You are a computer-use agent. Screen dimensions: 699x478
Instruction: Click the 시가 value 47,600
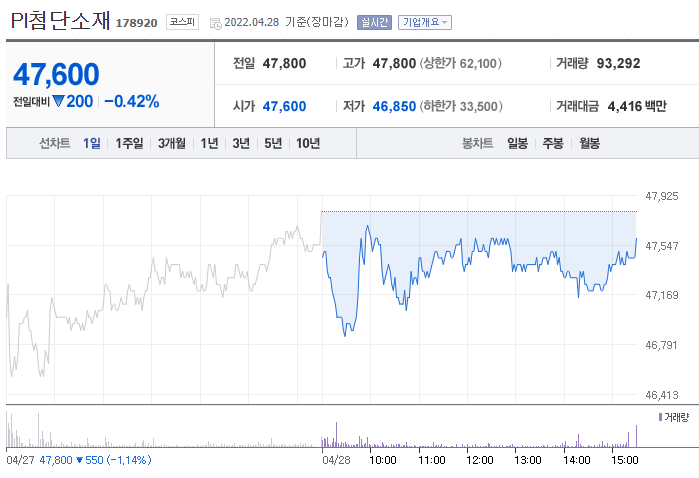[x=284, y=106]
